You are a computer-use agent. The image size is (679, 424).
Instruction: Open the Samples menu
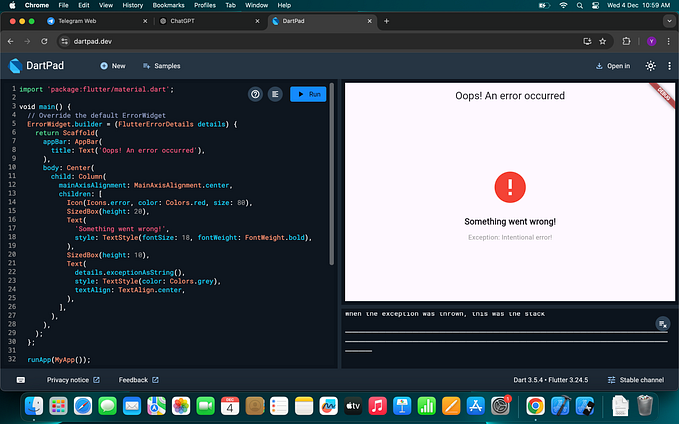pos(162,66)
